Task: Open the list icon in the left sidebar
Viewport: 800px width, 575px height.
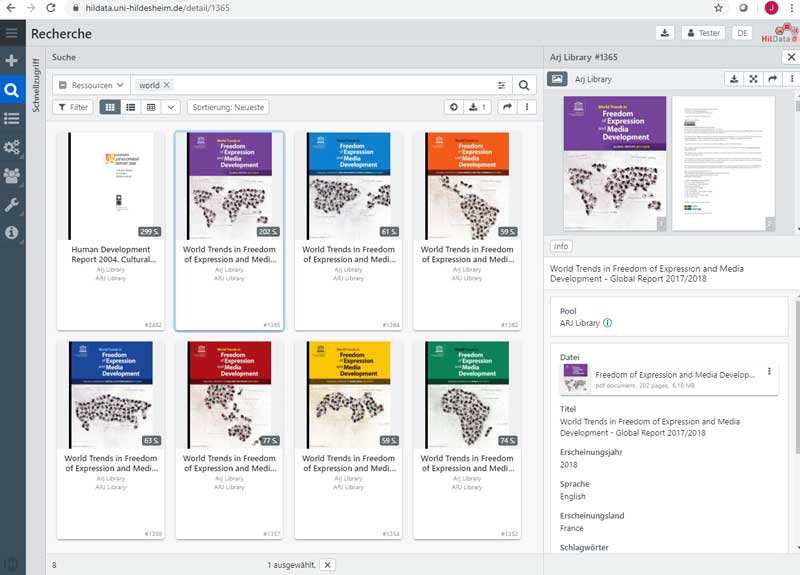Action: (x=11, y=118)
